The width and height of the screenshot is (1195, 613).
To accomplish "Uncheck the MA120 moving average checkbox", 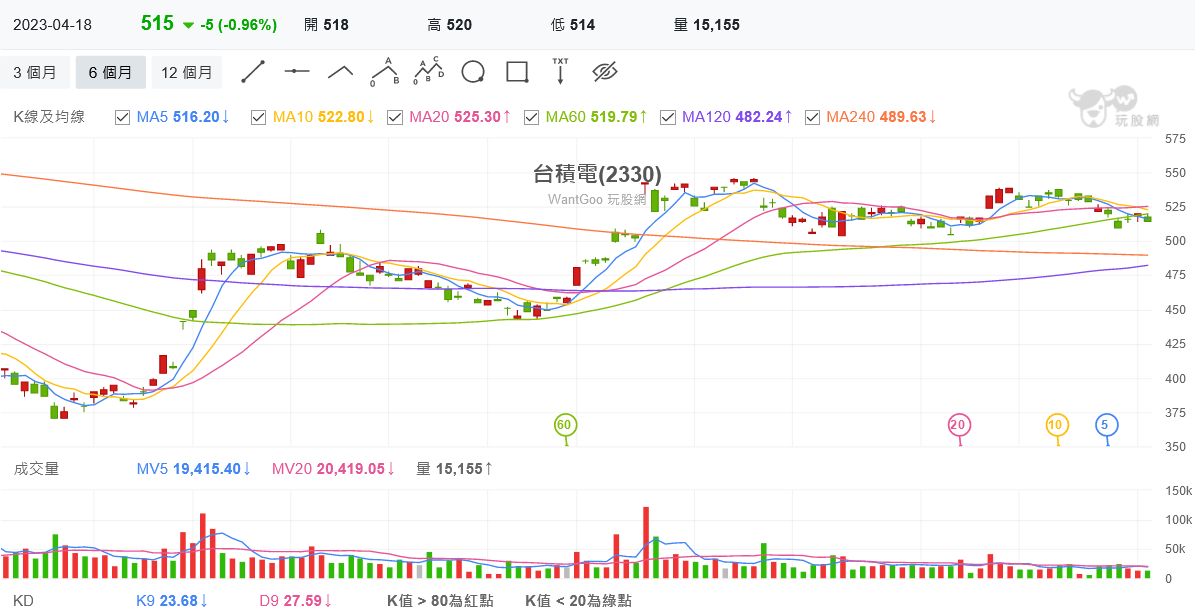I will coord(668,117).
